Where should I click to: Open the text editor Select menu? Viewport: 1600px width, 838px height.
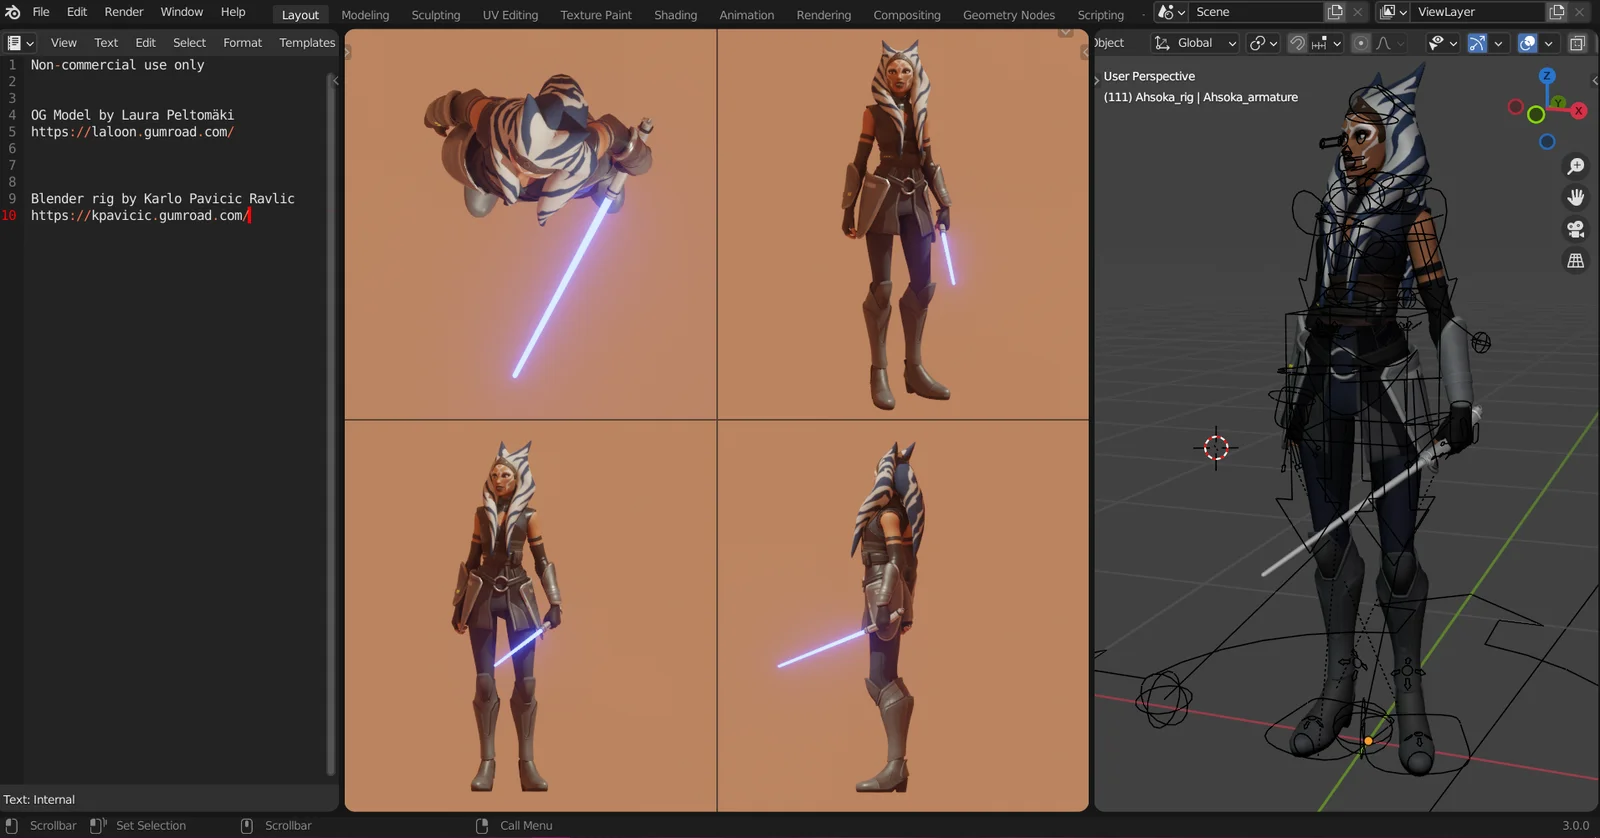point(189,43)
